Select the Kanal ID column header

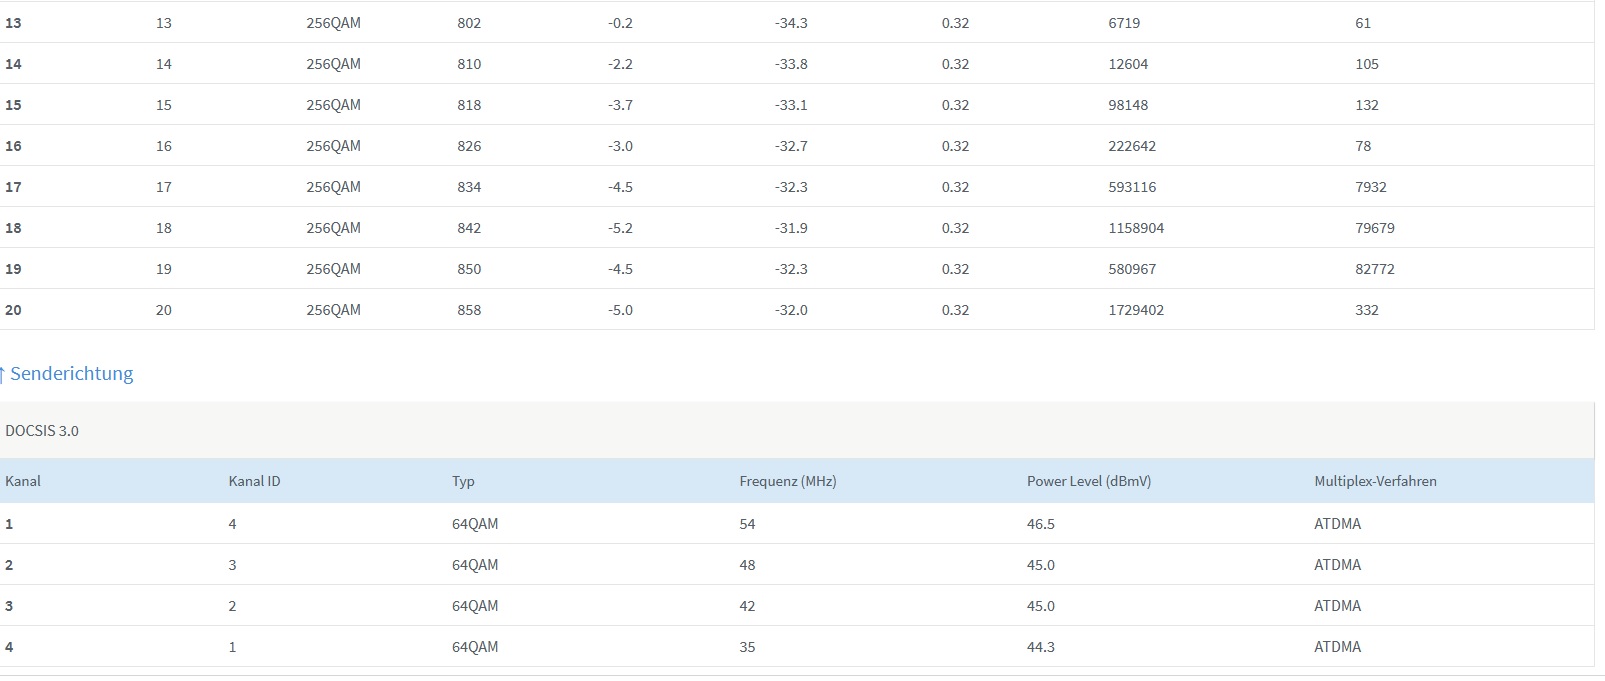click(254, 481)
